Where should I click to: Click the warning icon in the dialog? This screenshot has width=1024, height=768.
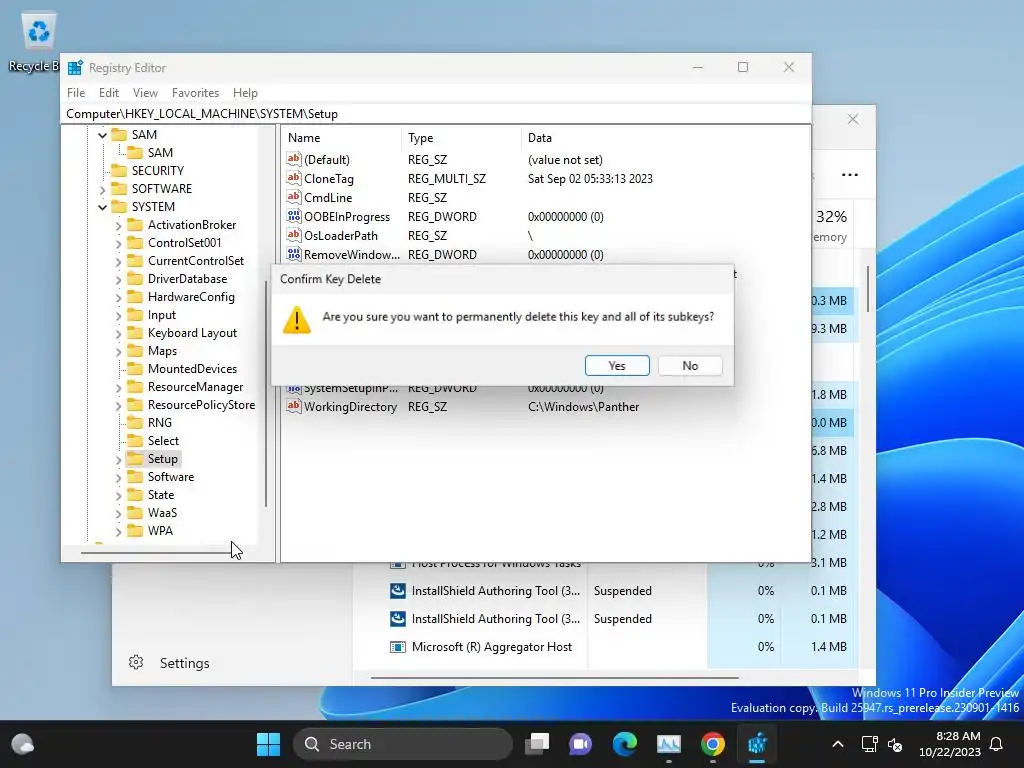click(x=296, y=320)
